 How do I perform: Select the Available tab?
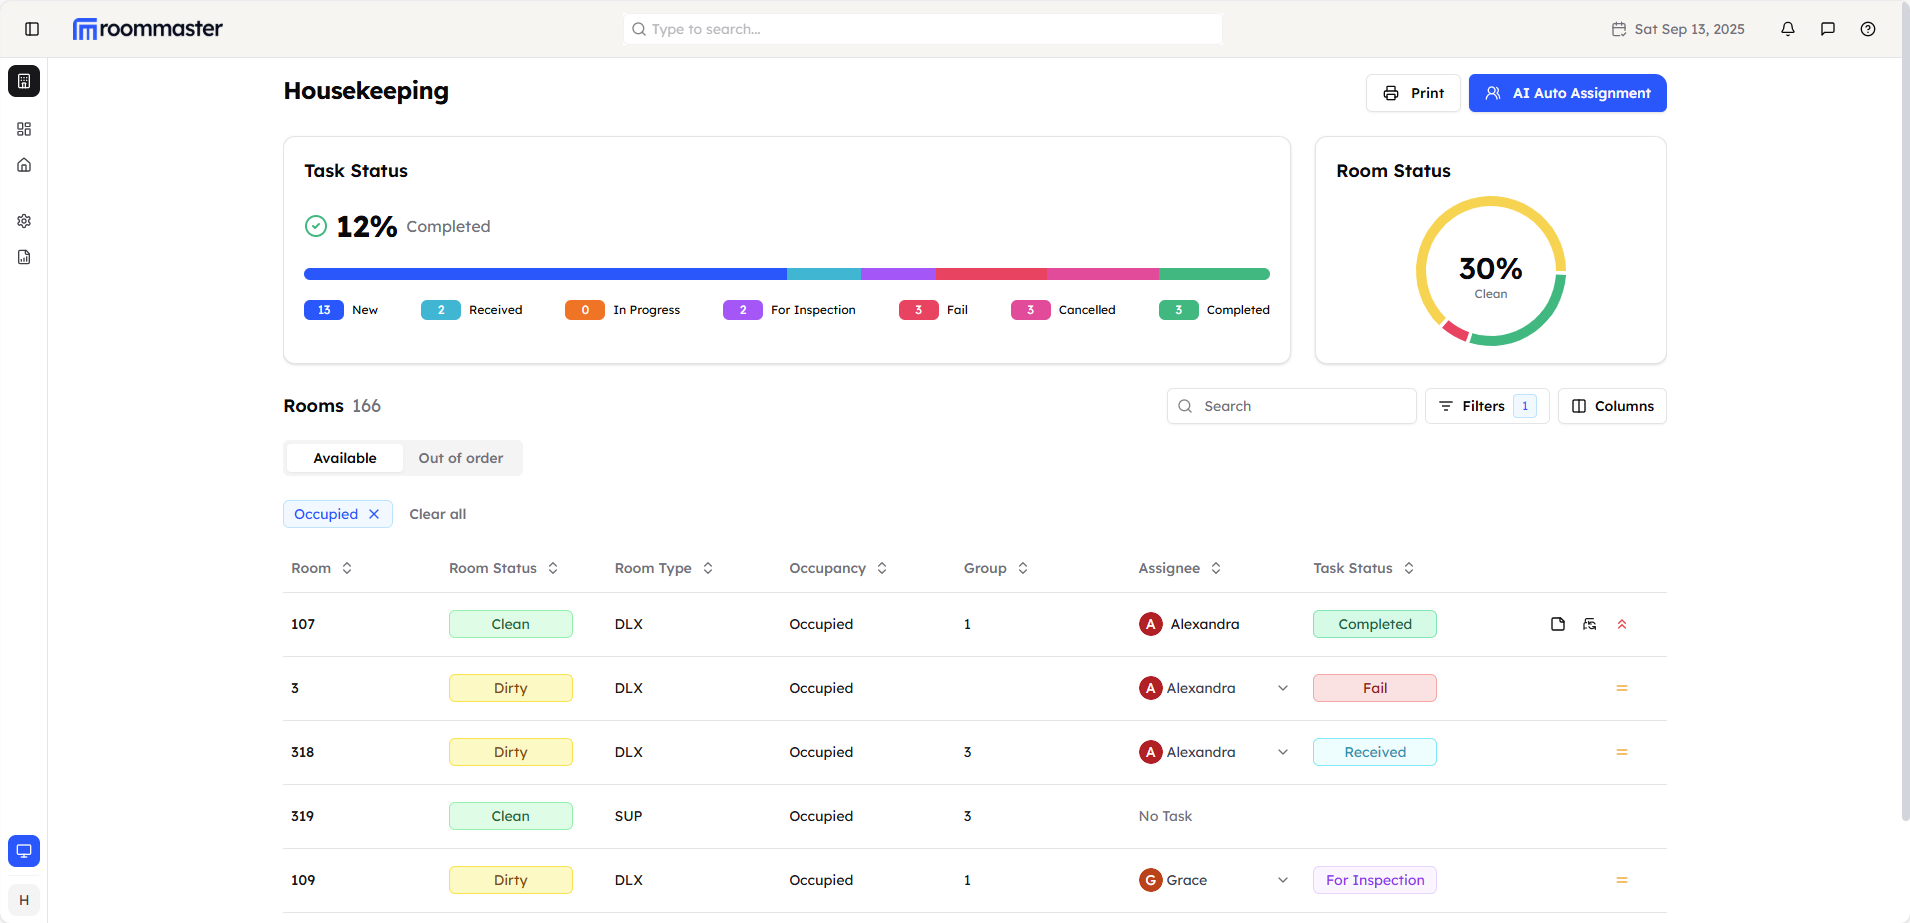[345, 458]
